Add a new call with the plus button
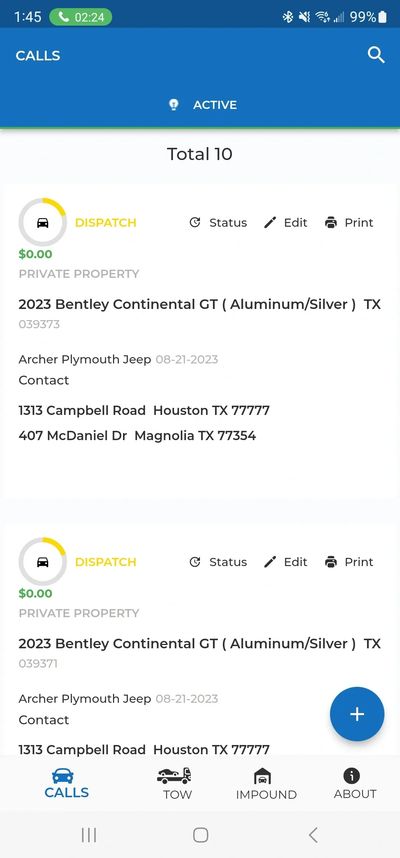 [357, 714]
